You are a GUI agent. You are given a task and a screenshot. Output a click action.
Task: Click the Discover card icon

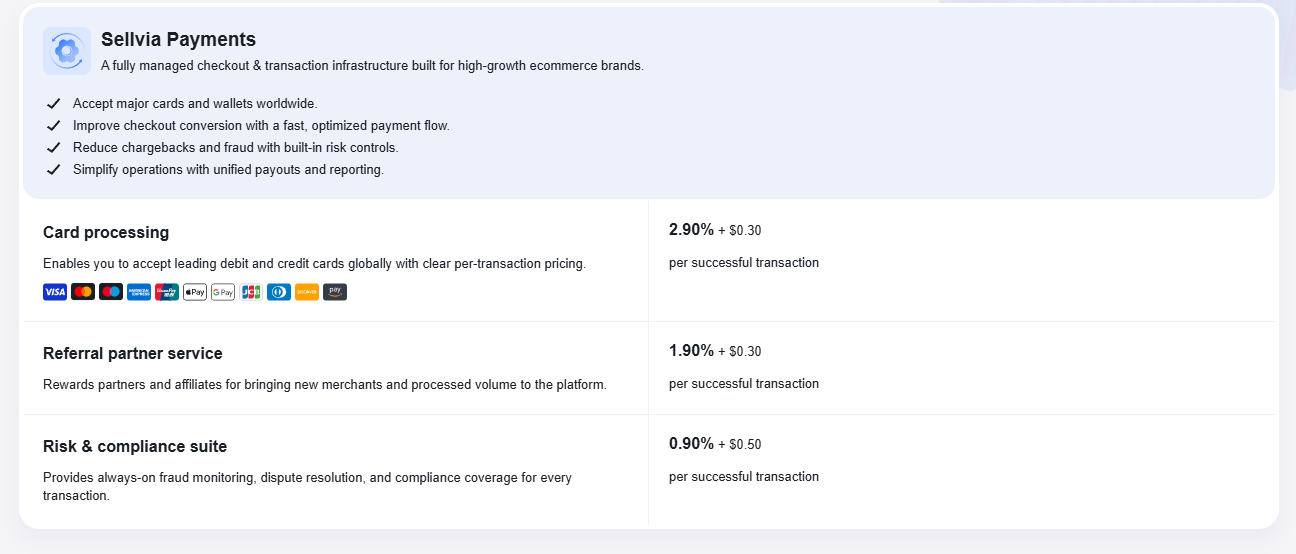click(x=307, y=292)
